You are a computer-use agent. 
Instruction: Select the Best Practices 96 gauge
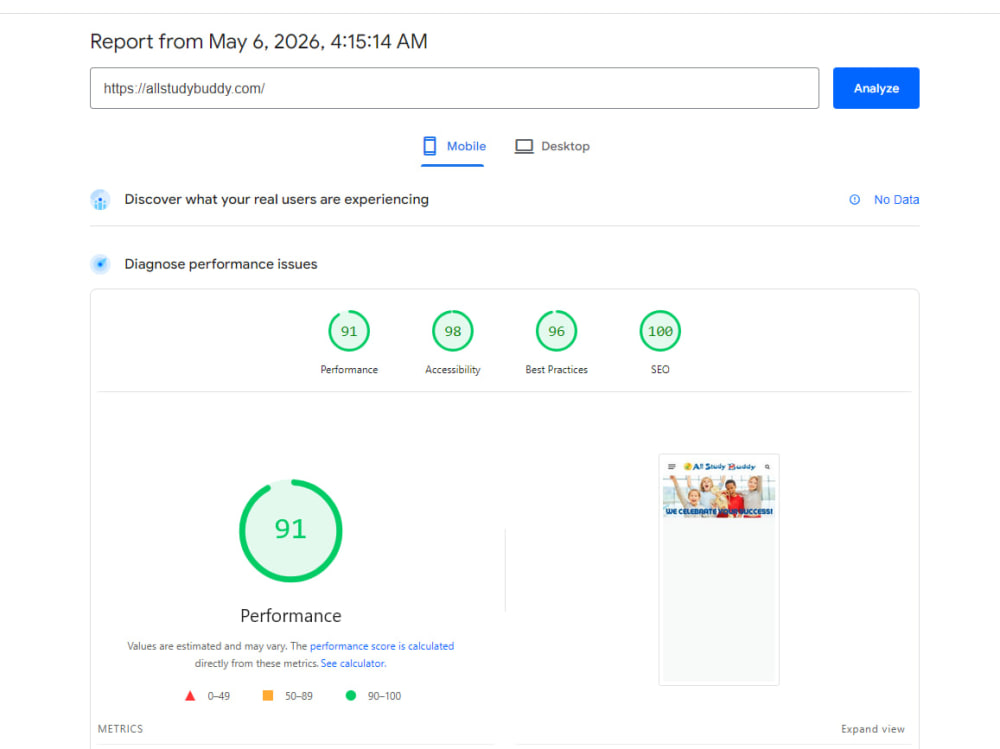coord(556,330)
